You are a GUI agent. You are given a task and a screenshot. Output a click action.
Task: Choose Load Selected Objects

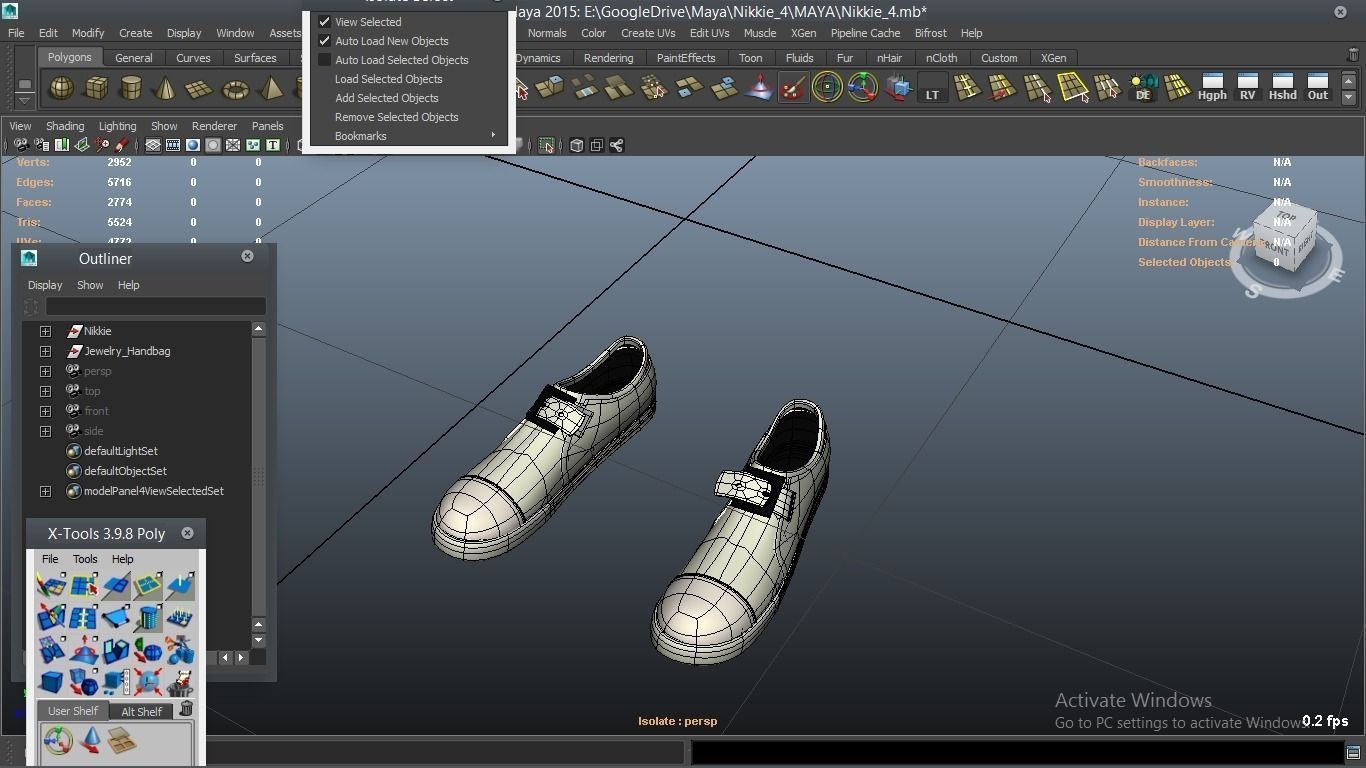click(388, 79)
